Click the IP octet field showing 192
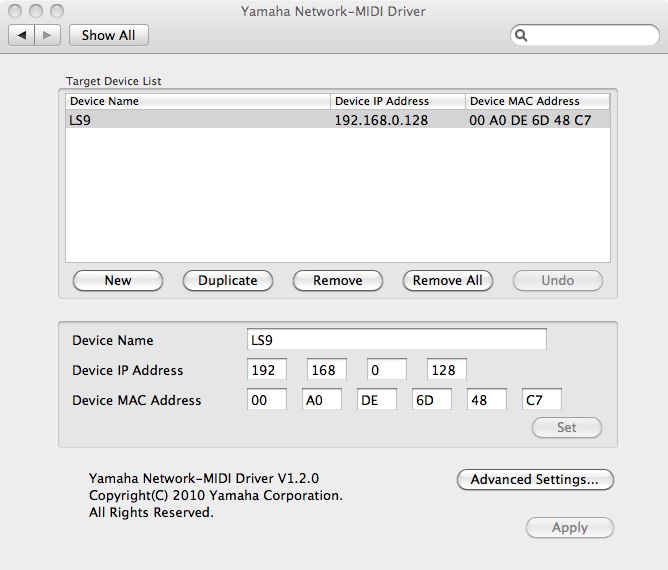This screenshot has width=668, height=570. [267, 369]
